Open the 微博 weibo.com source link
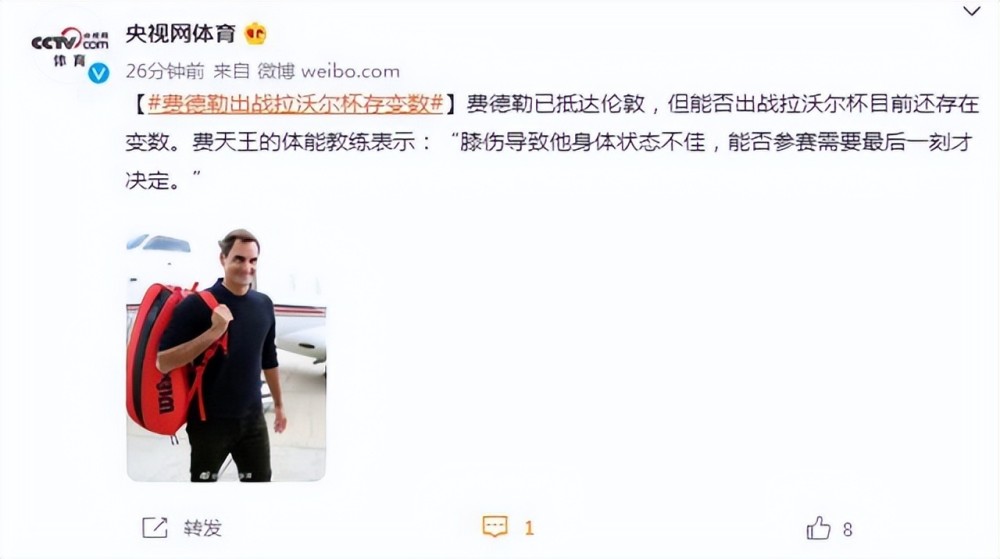 coord(328,71)
